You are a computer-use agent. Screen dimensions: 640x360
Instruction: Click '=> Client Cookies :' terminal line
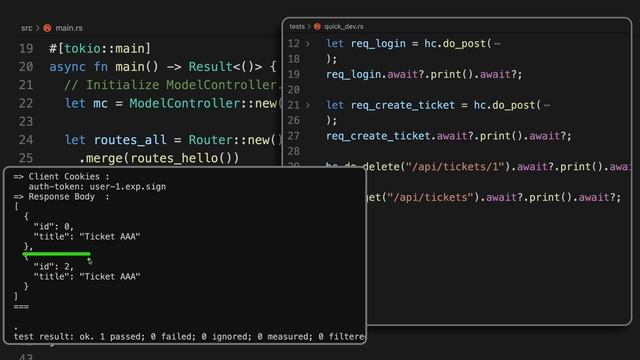coord(61,177)
